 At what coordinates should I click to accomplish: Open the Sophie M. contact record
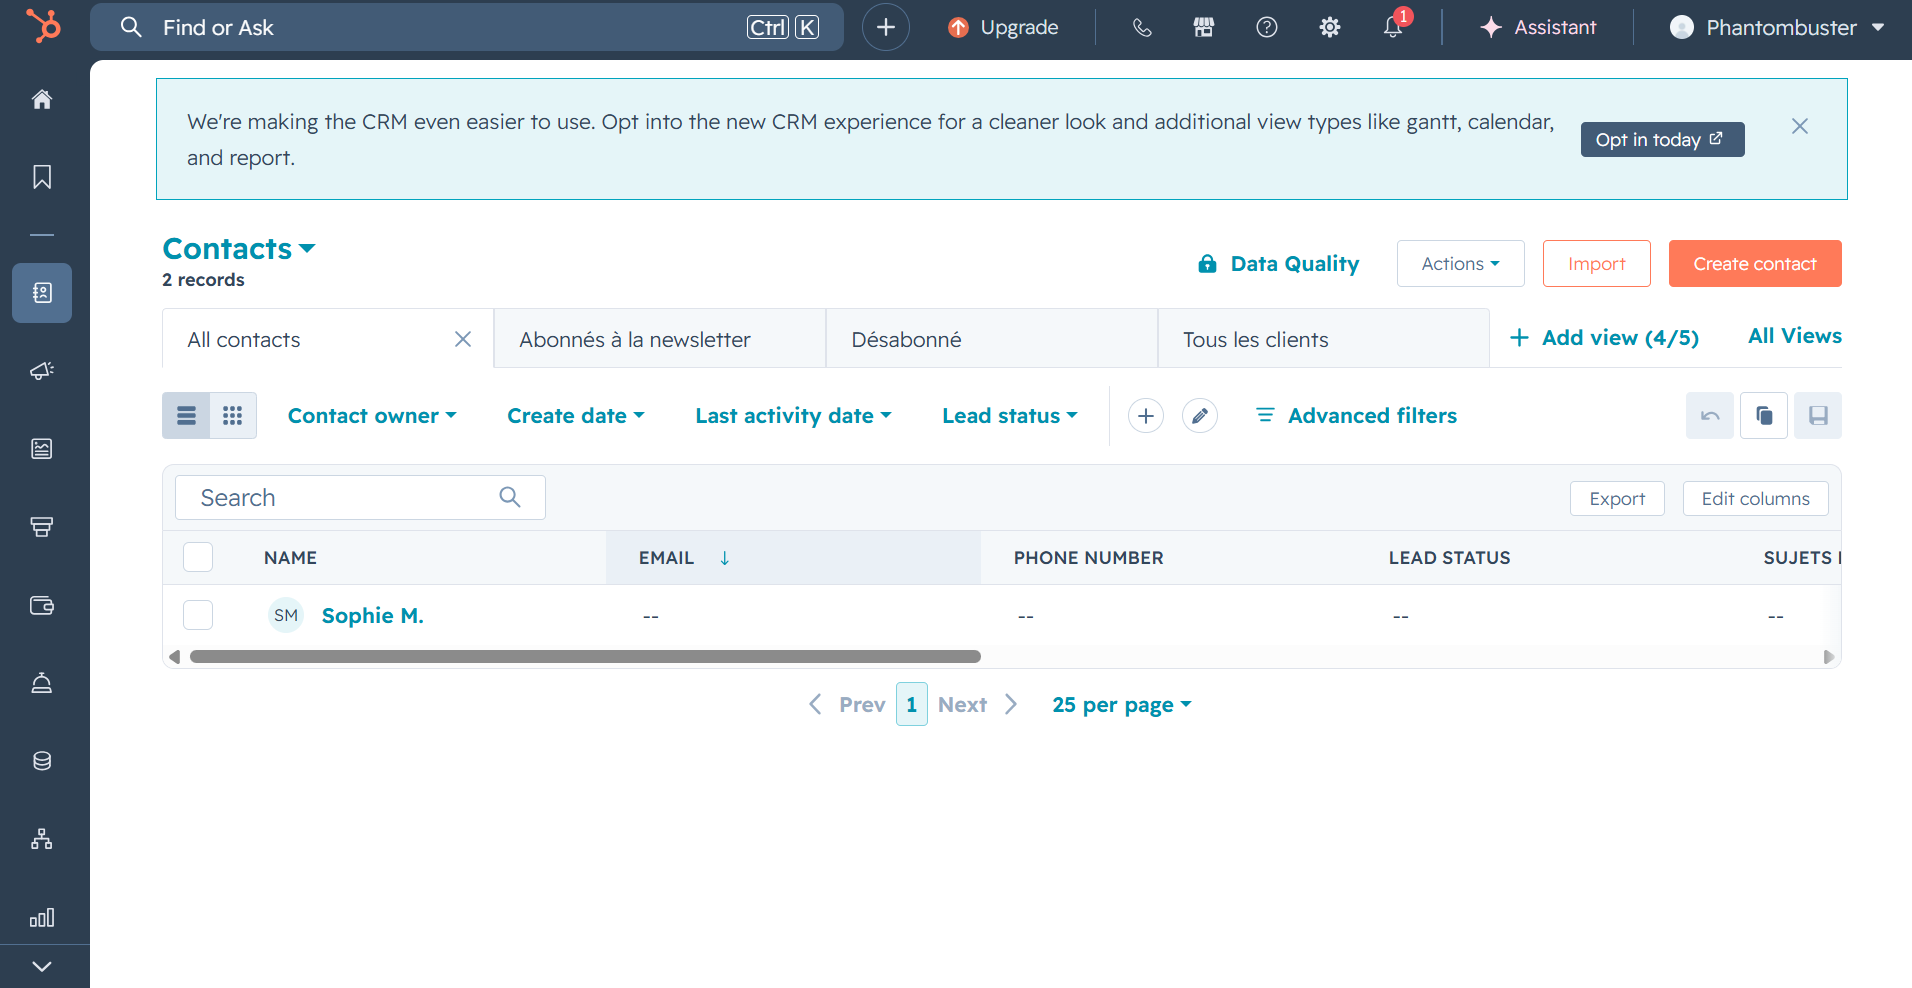[x=372, y=616]
